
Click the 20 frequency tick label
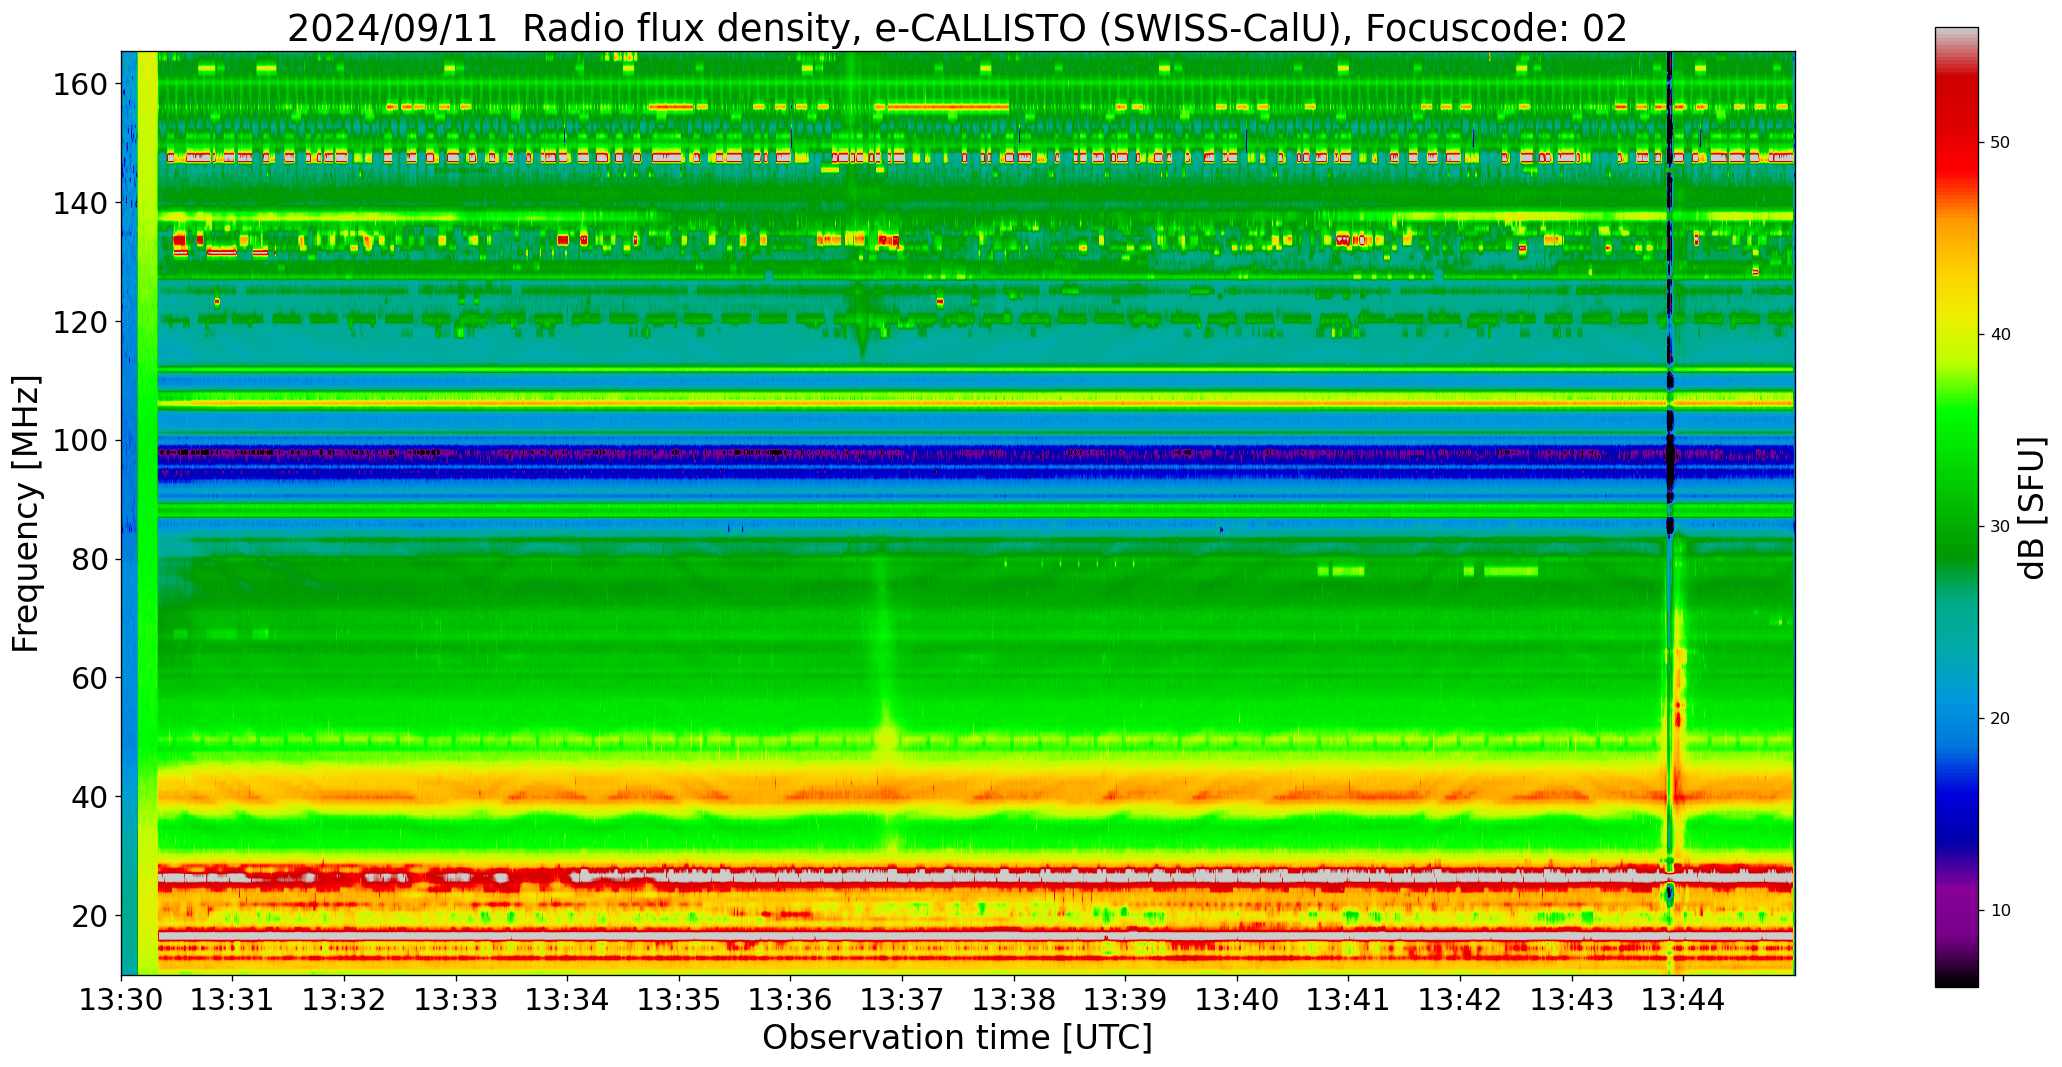point(90,915)
